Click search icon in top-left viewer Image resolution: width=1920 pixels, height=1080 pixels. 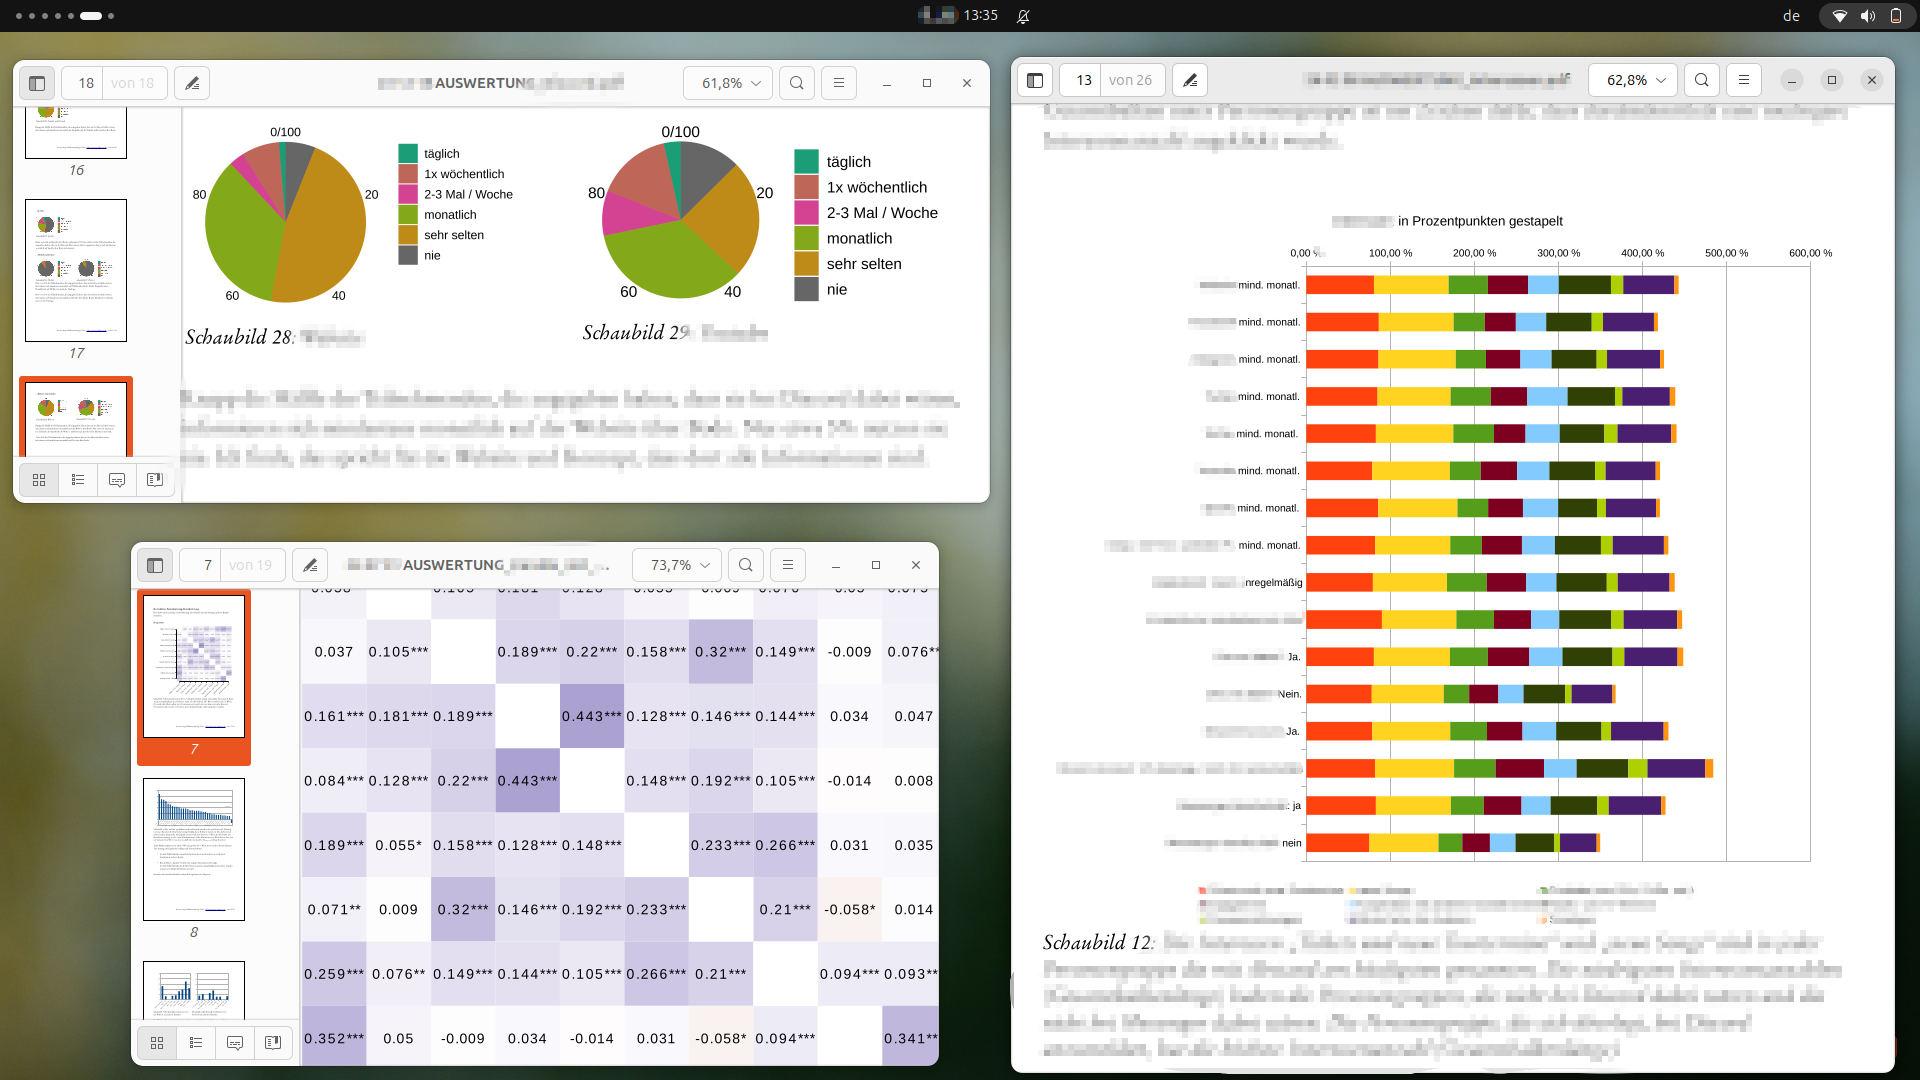click(797, 83)
